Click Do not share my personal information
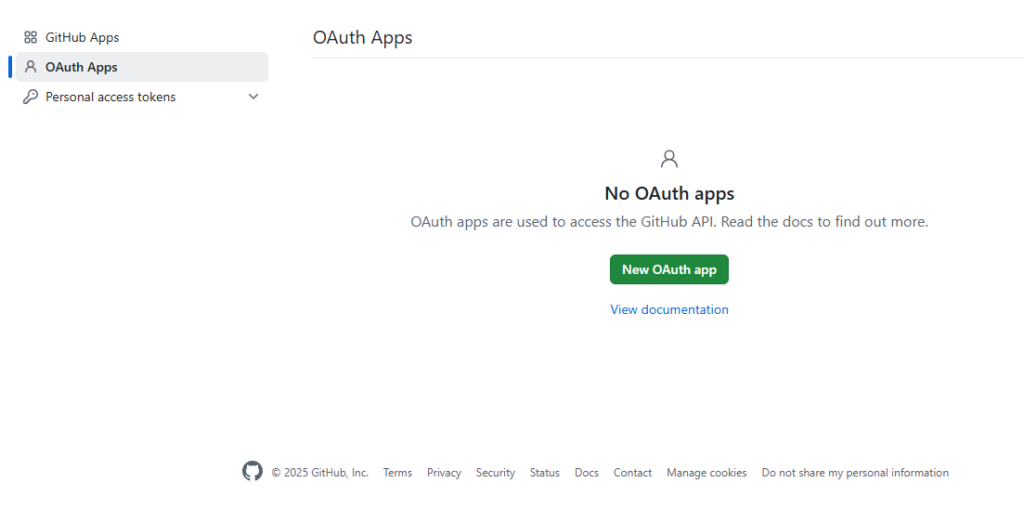Viewport: 1024px width, 509px height. click(856, 472)
